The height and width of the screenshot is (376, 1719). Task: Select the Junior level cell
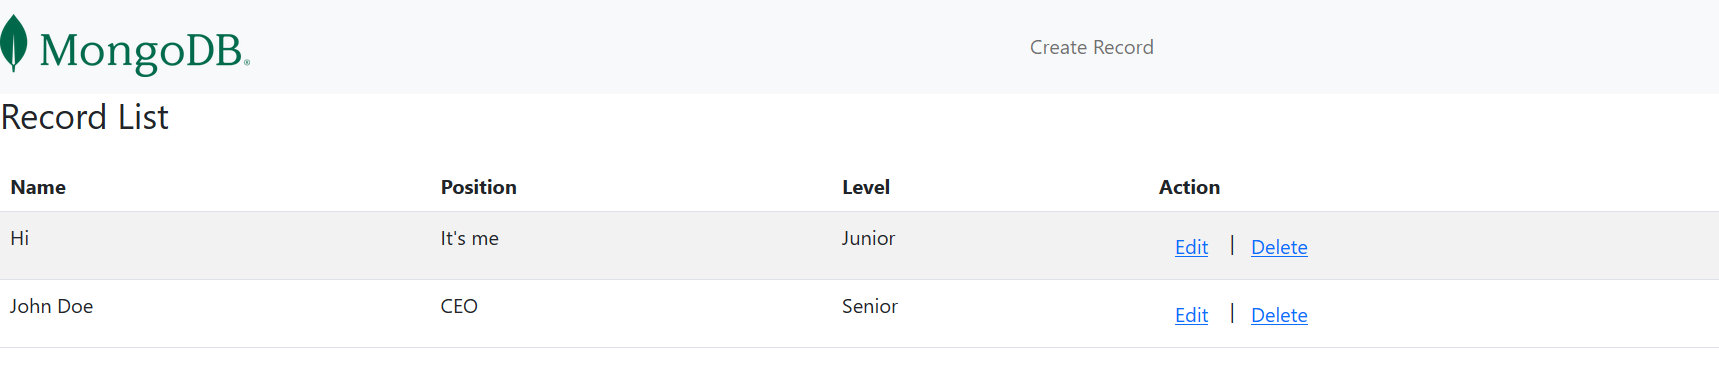pos(868,238)
